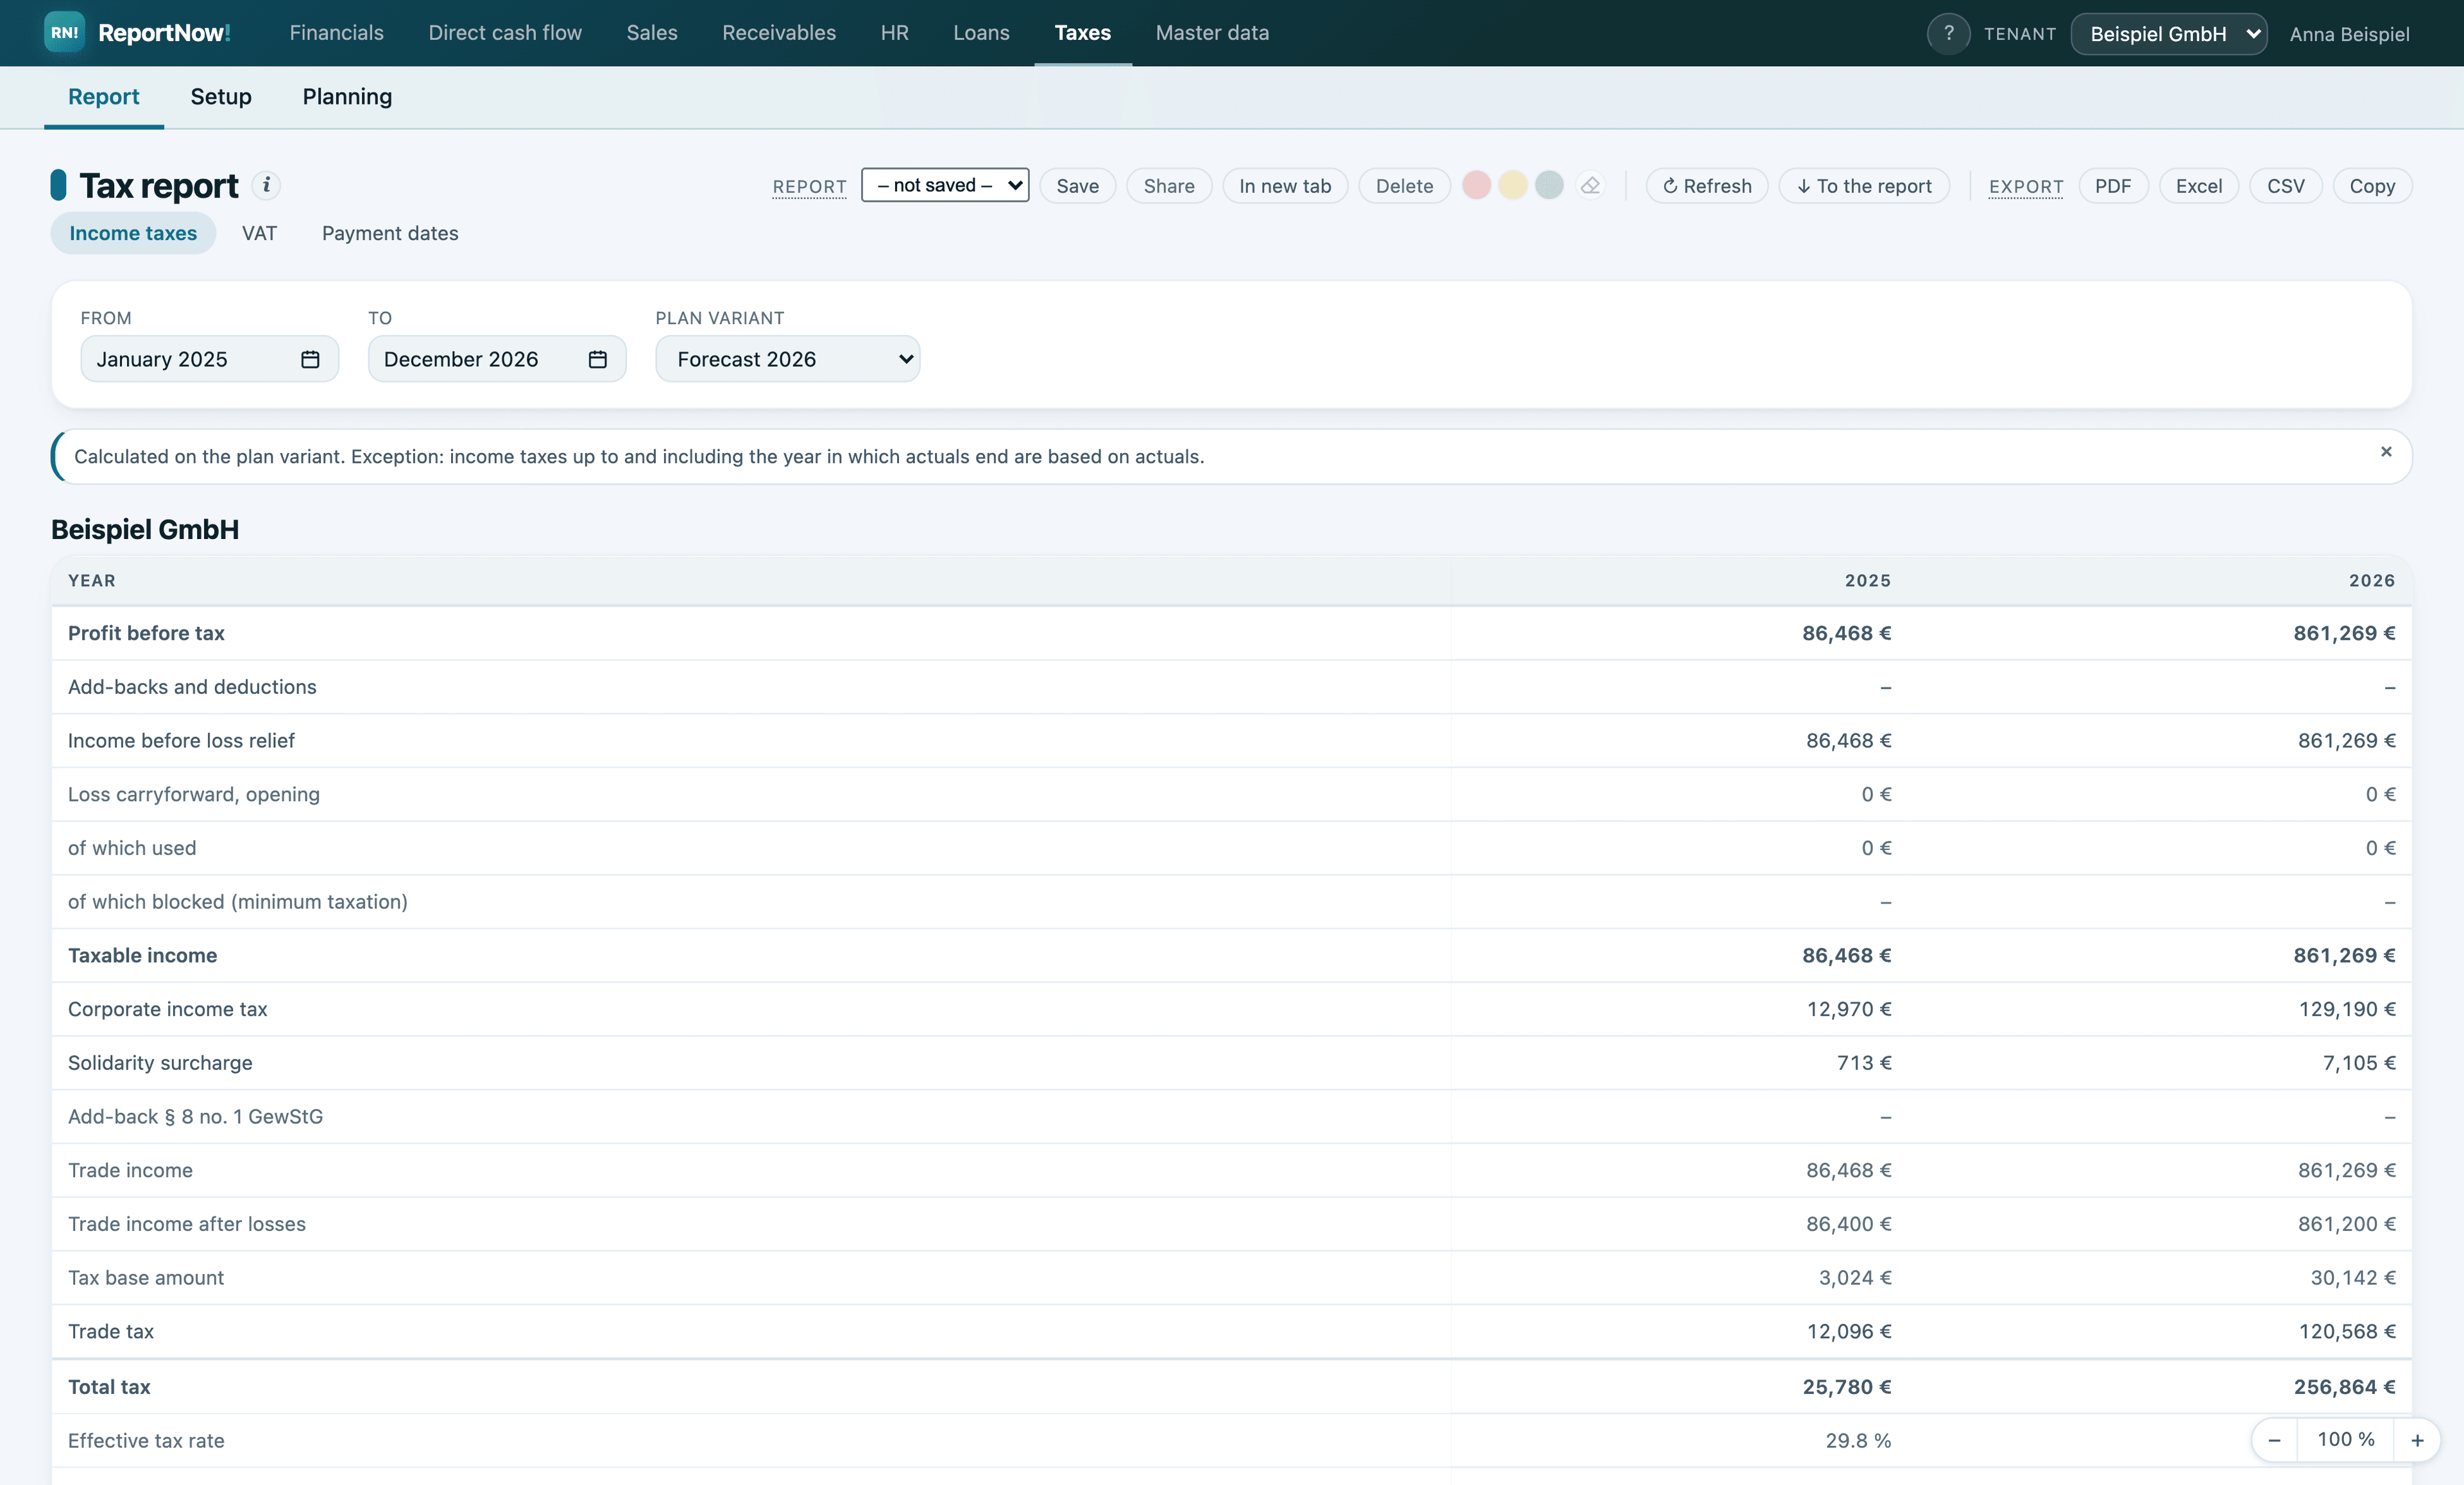Viewport: 2464px width, 1485px height.
Task: Click the info icon beside Tax report
Action: (266, 185)
